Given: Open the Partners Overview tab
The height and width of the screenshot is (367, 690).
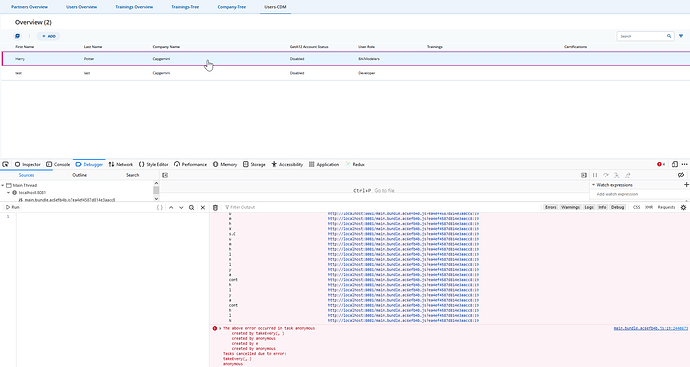Looking at the screenshot, I should pos(29,7).
